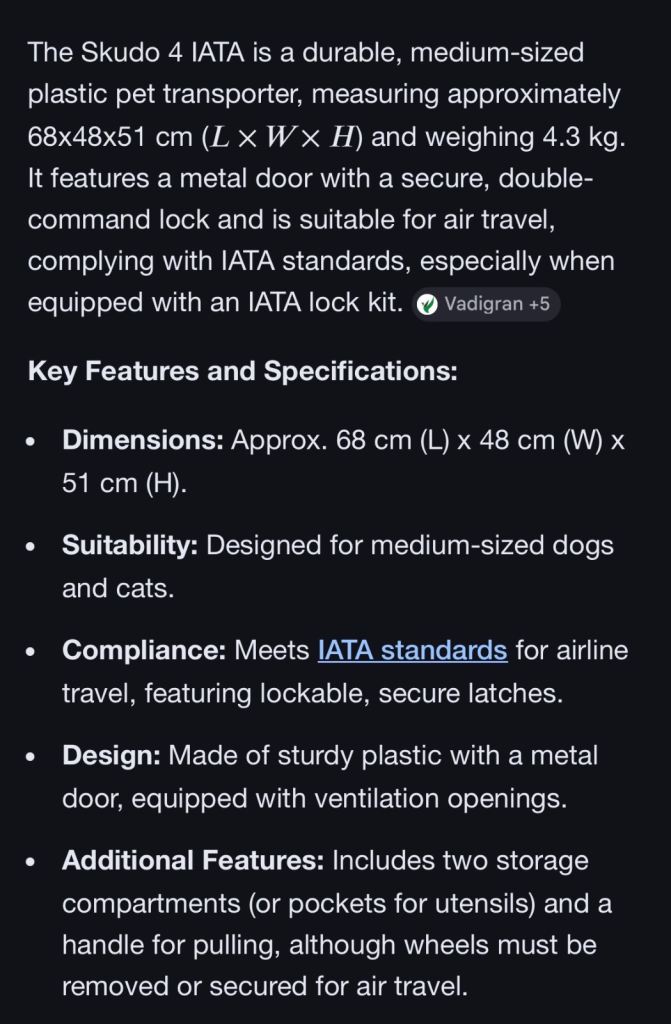Click the "Key Features and Specifications:" heading
The image size is (671, 1024).
[x=242, y=372]
